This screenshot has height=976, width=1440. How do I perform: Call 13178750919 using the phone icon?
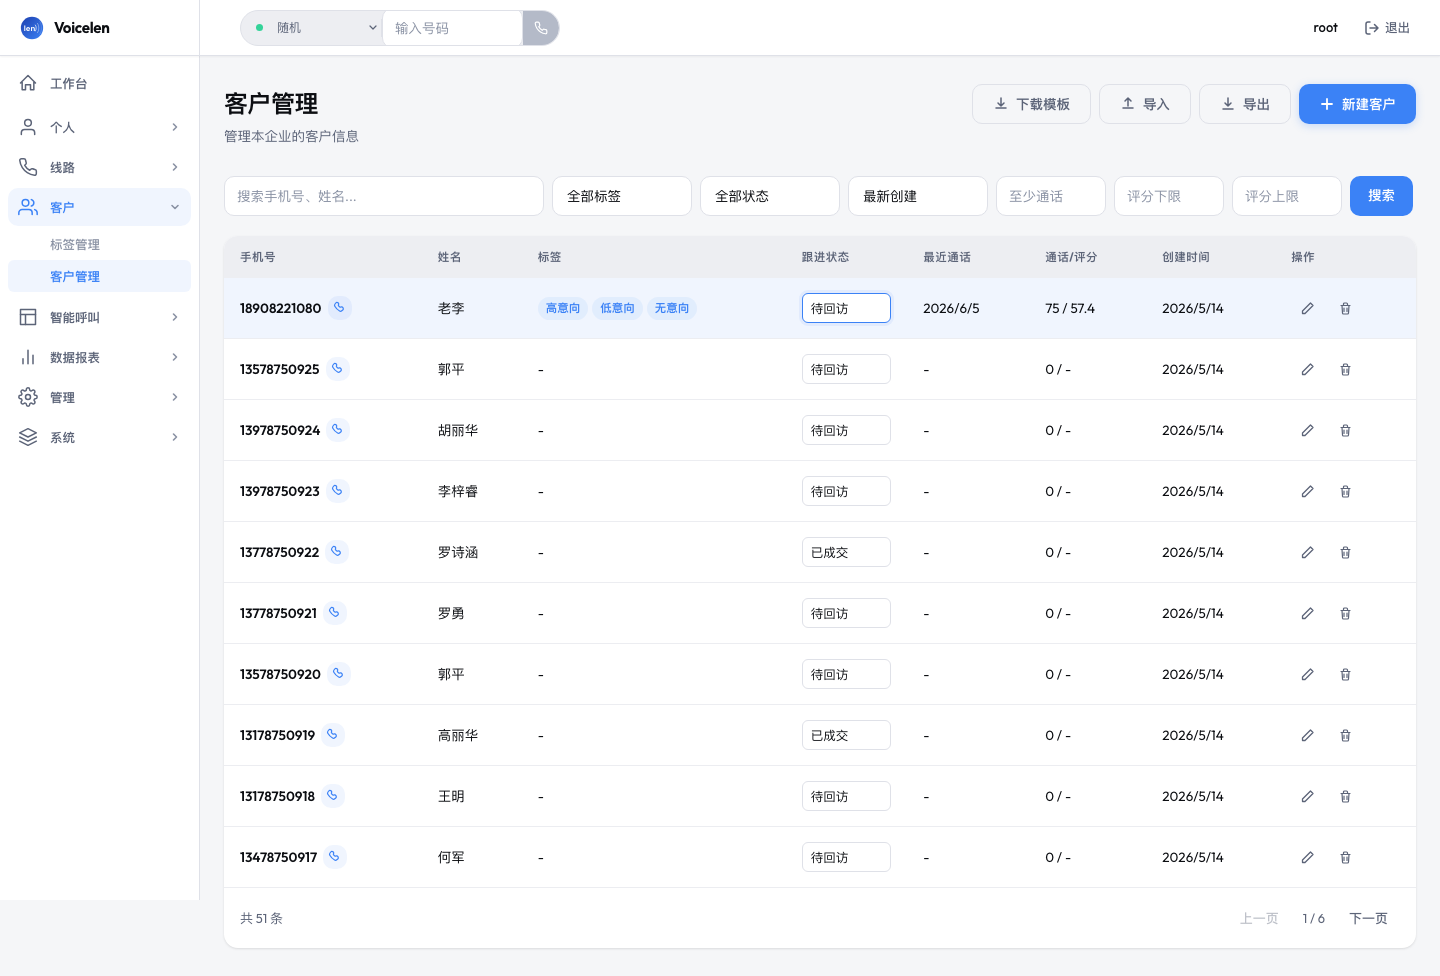click(333, 735)
